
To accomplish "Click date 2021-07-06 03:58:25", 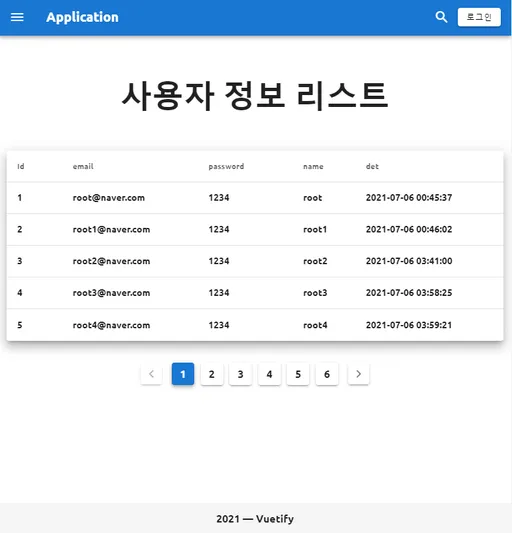I will click(x=409, y=293).
